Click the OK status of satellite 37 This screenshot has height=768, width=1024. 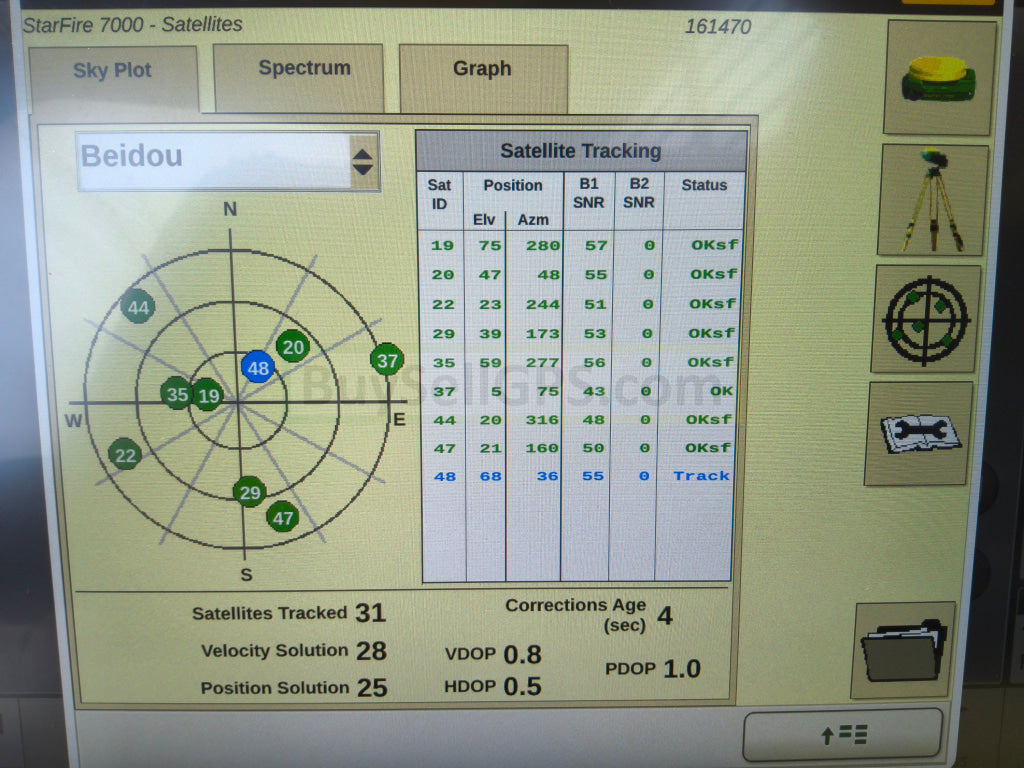722,391
